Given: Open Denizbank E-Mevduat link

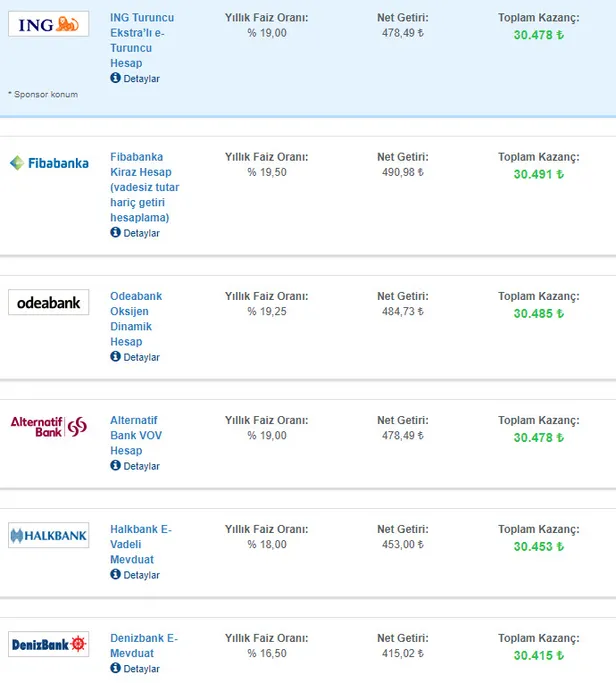Looking at the screenshot, I should click(x=143, y=645).
